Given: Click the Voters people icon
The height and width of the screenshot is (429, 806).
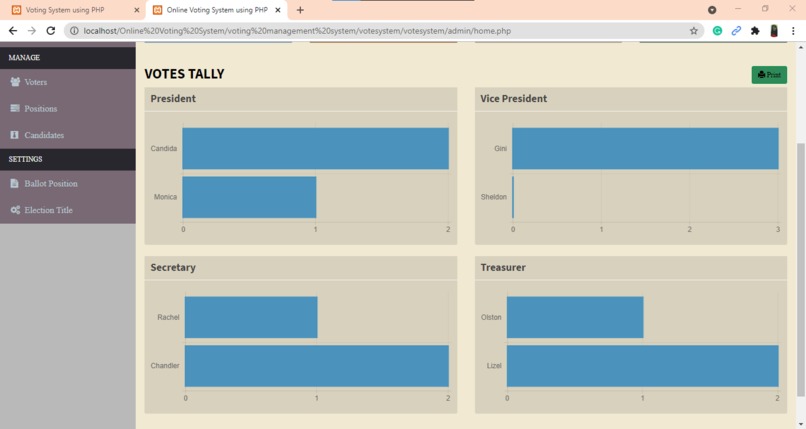Looking at the screenshot, I should point(15,82).
